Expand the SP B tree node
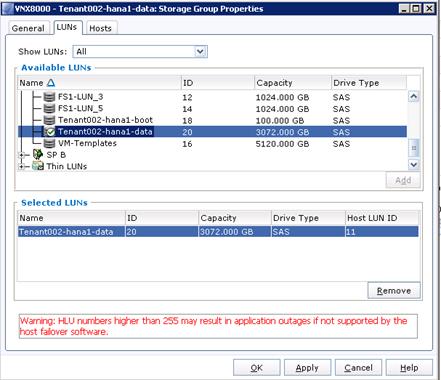 (22, 155)
